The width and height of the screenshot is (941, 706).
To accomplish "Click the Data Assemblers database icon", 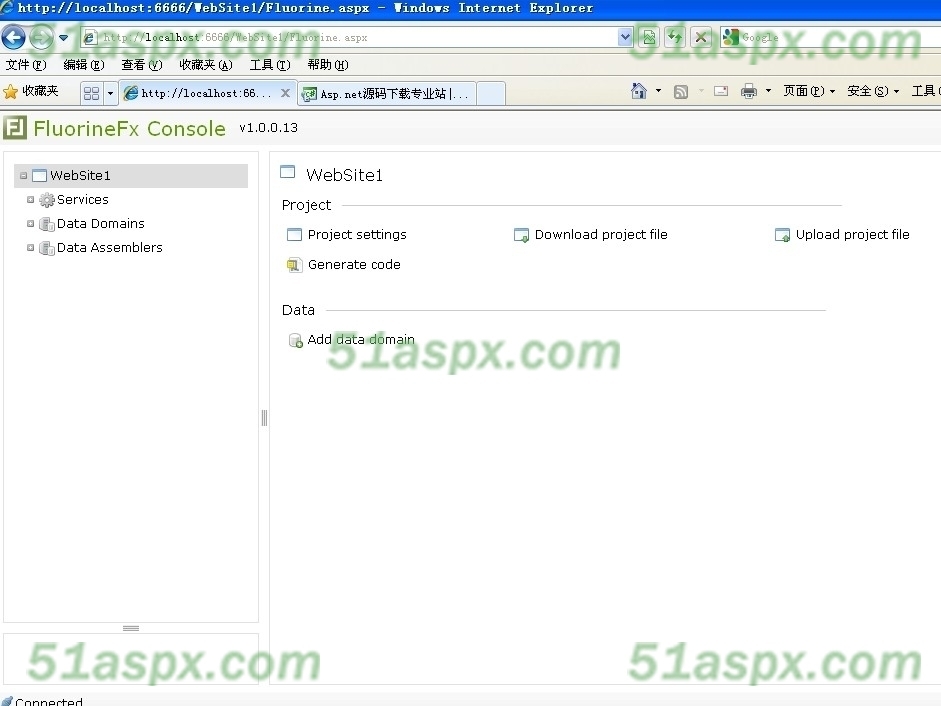I will coord(46,248).
